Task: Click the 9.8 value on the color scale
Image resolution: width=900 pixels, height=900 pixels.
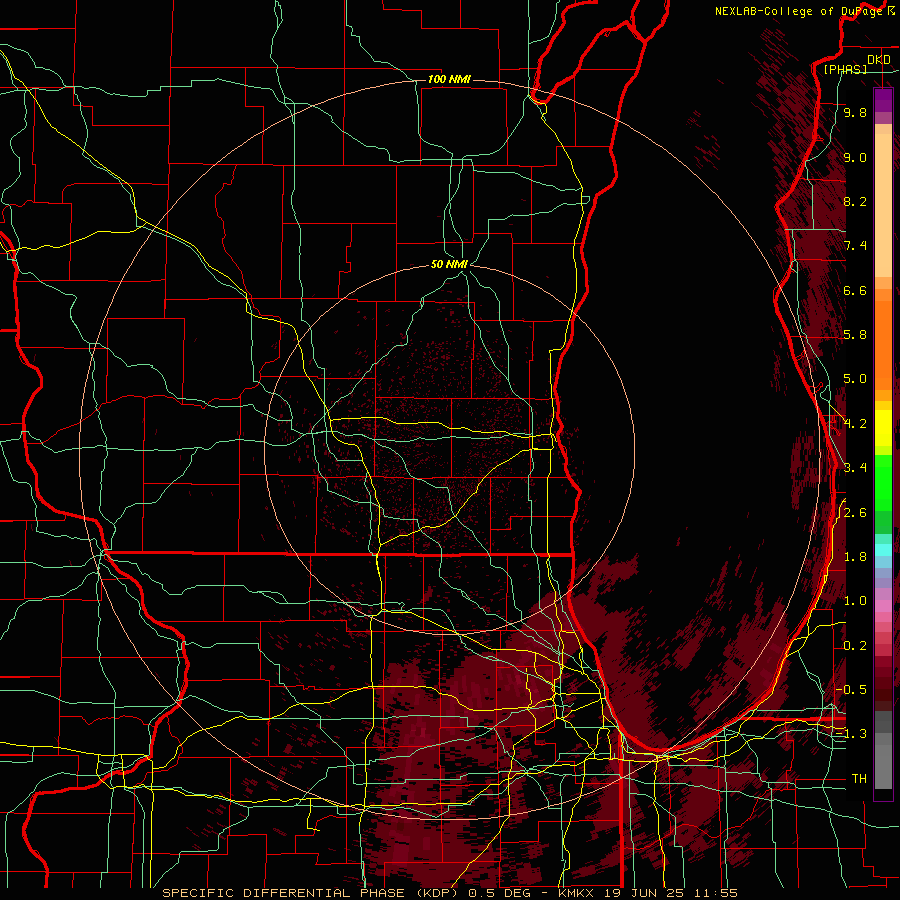Action: [855, 113]
